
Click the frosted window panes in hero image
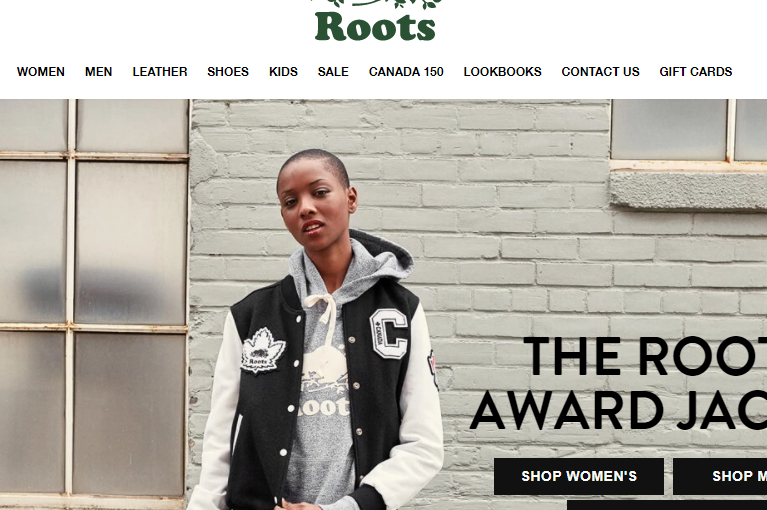click(x=93, y=297)
